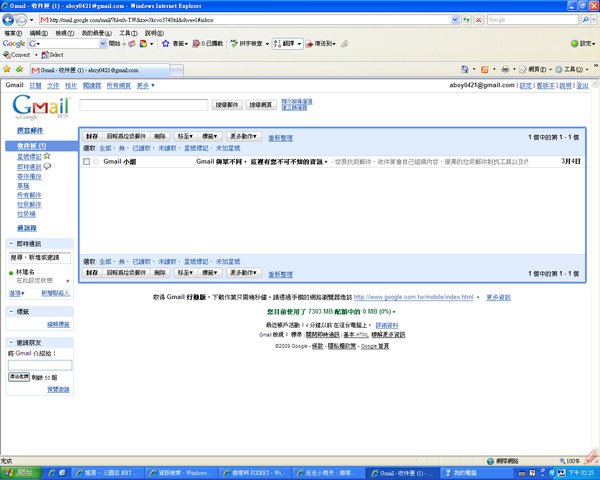600x480 pixels.
Task: Open the 垃圾桶 trash folder link
Action: [x=26, y=214]
